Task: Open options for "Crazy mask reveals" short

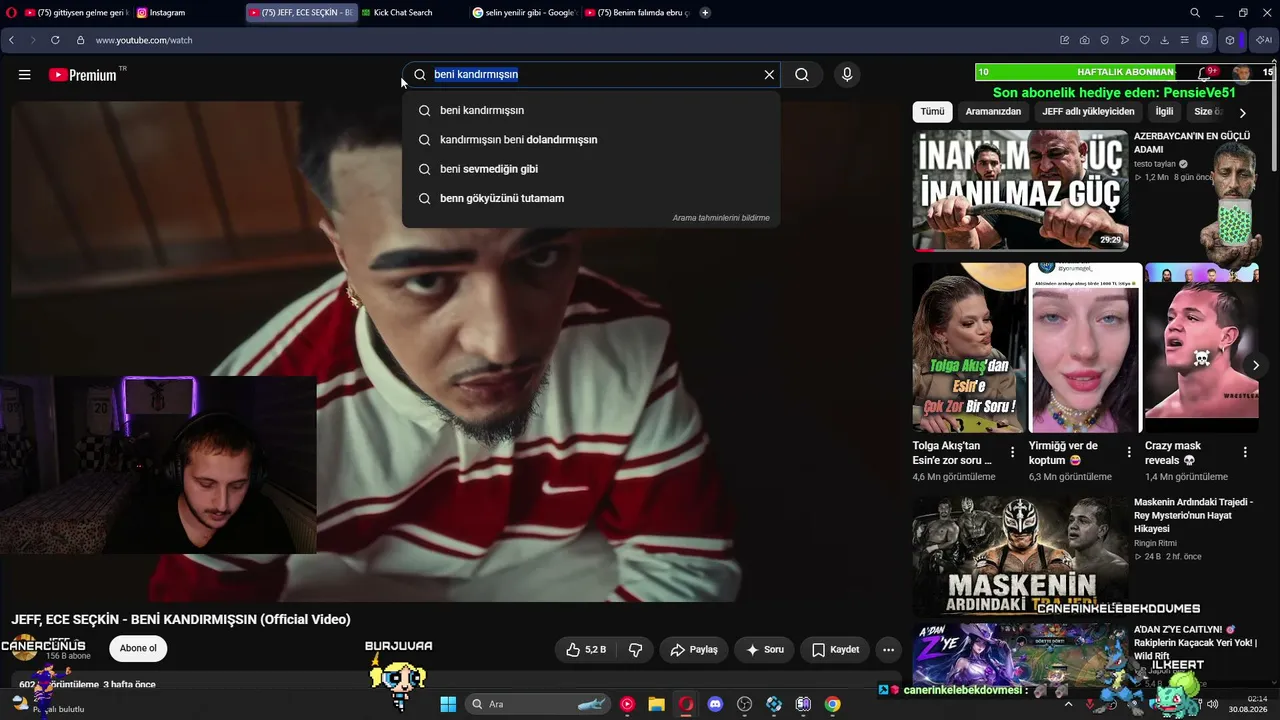Action: click(x=1245, y=452)
